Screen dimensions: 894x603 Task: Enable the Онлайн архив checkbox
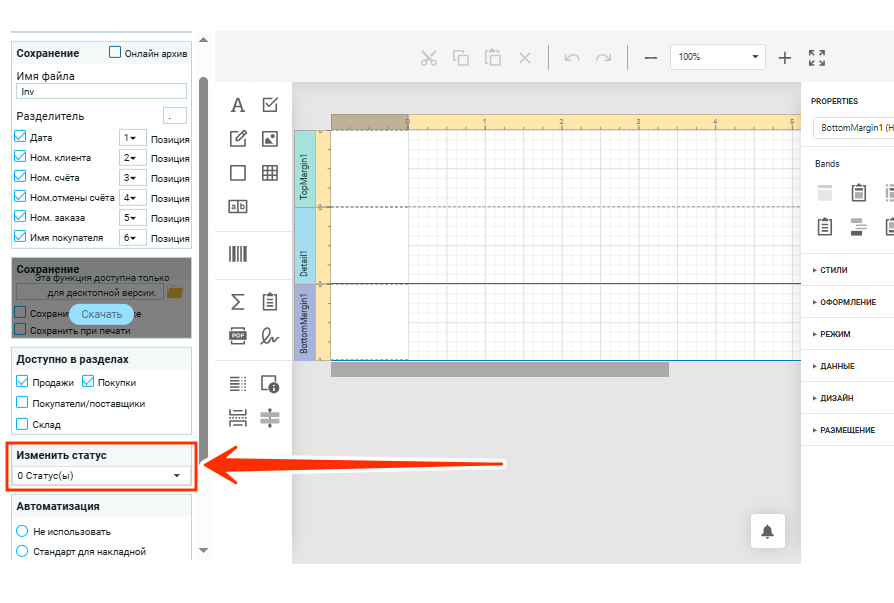115,52
